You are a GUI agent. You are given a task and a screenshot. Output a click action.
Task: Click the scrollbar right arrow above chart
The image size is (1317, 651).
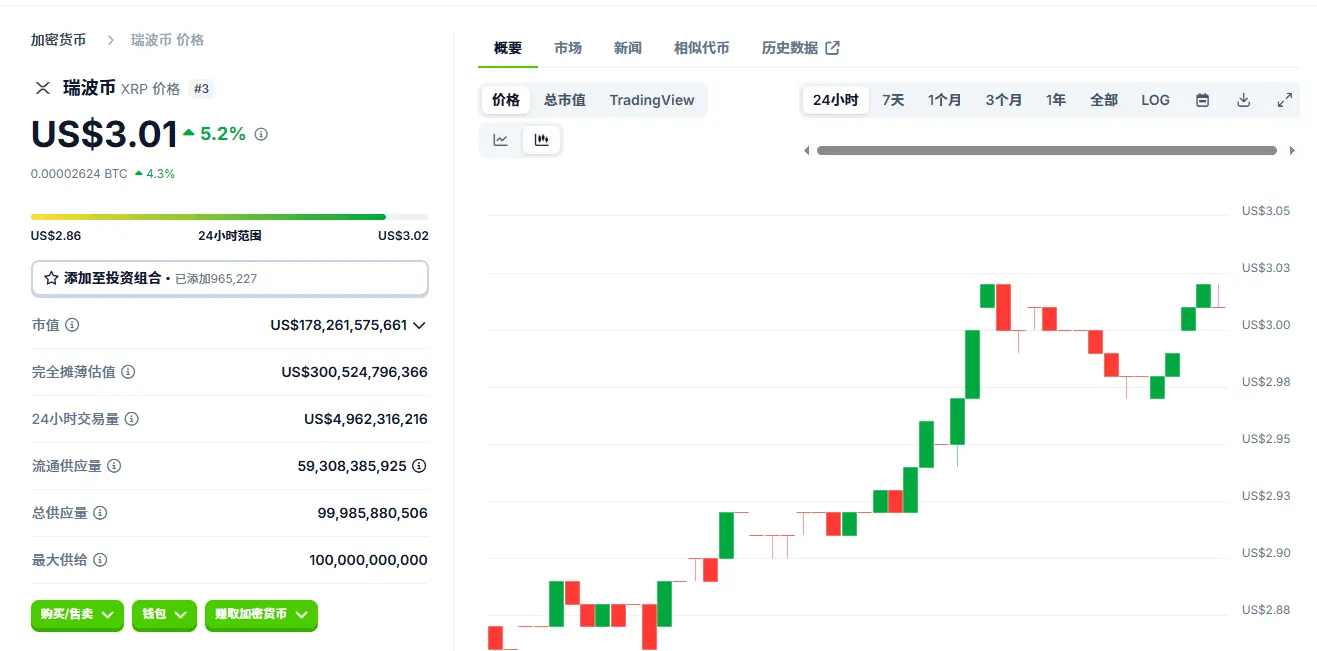click(x=1292, y=151)
